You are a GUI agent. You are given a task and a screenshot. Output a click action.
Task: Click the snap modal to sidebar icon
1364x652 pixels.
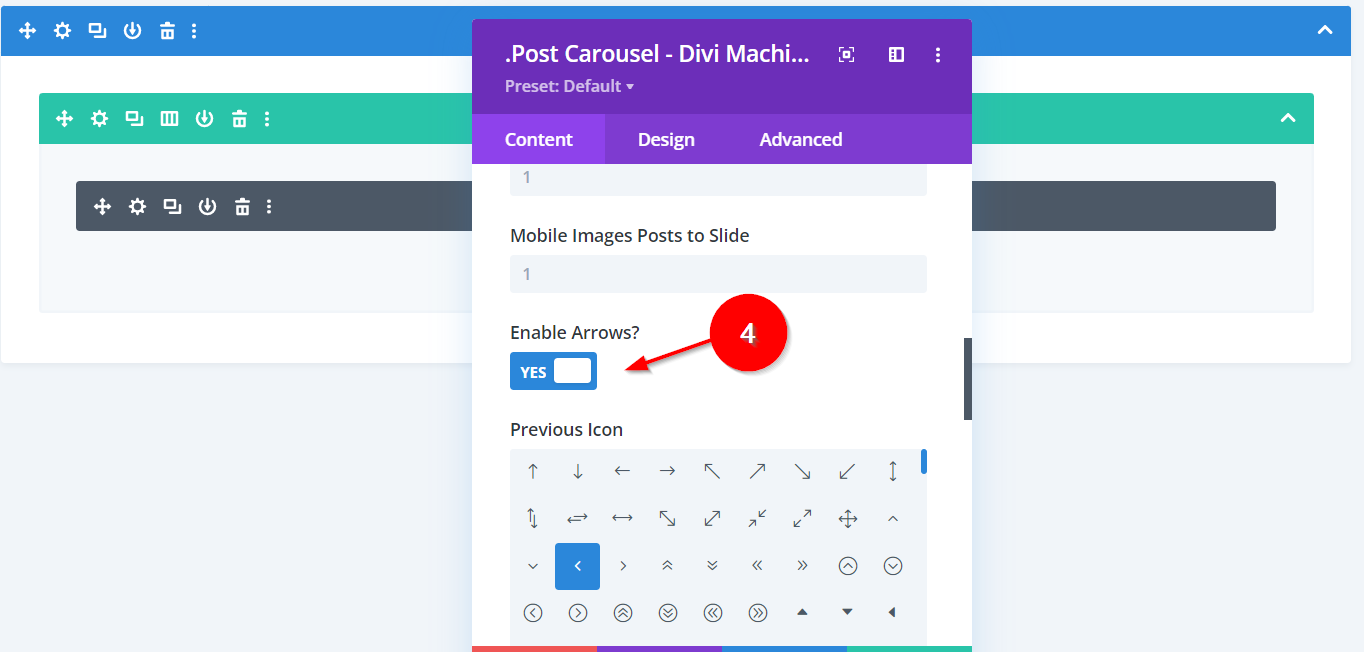tap(896, 55)
